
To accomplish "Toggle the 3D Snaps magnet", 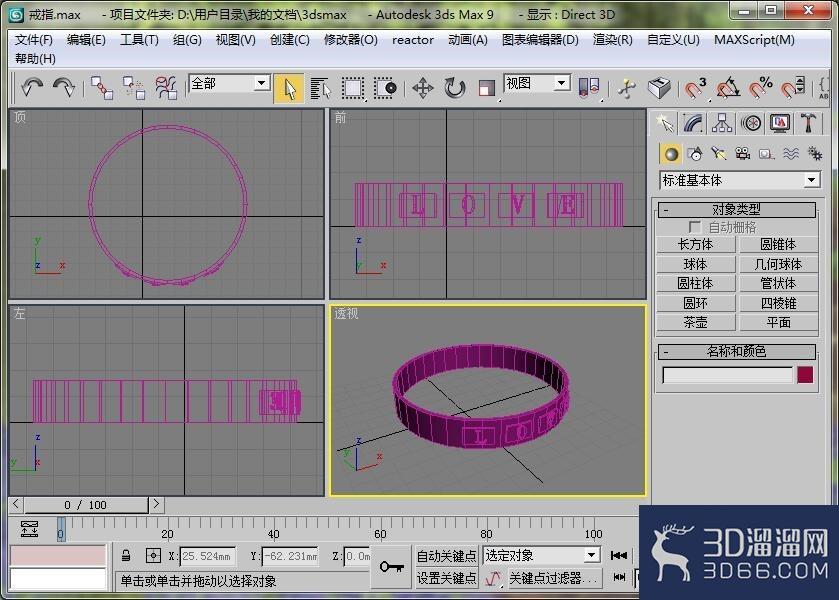I will coord(696,88).
